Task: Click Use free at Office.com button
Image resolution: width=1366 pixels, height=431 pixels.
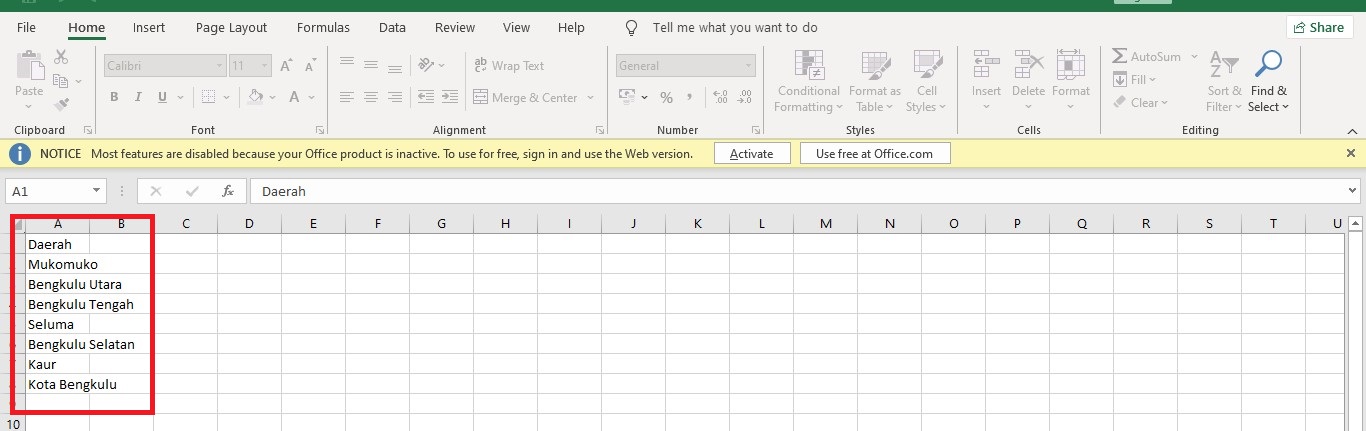Action: tap(874, 154)
